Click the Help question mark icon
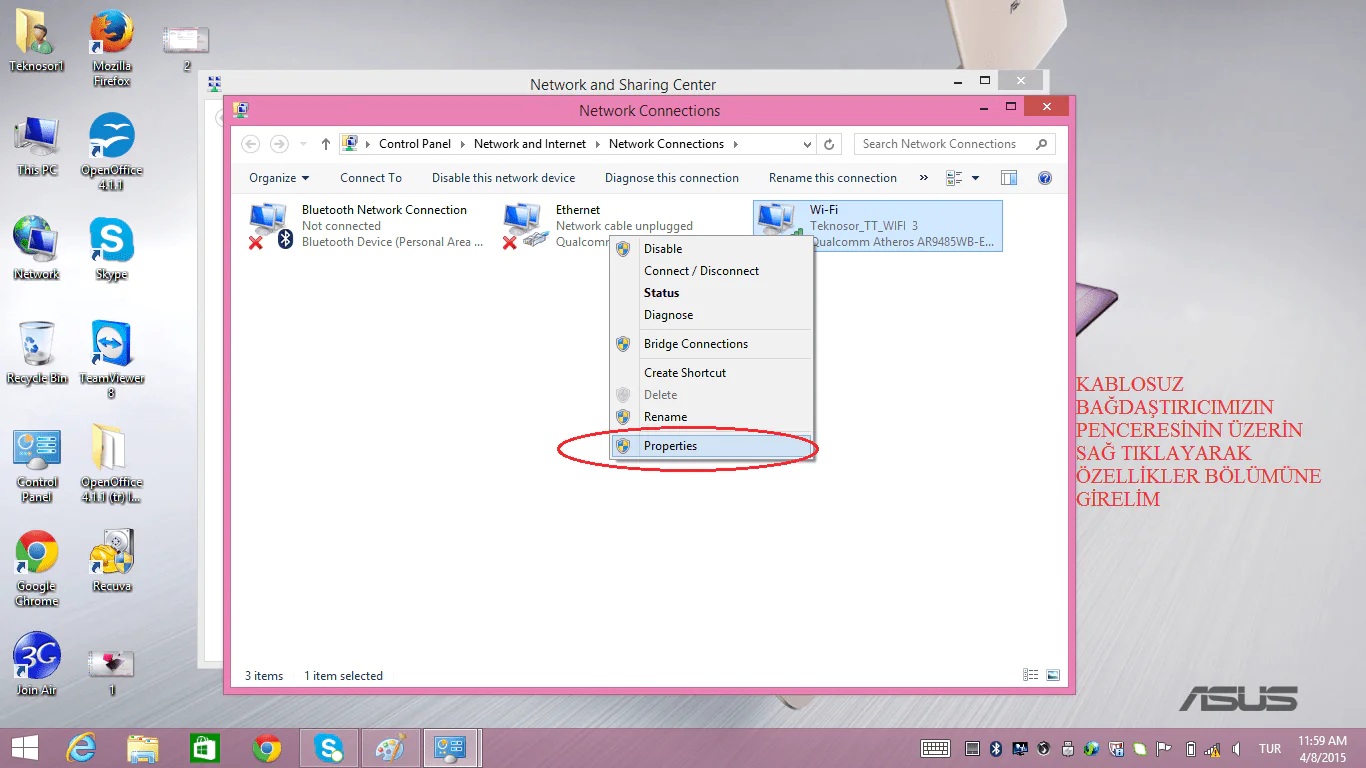The width and height of the screenshot is (1366, 768). (1045, 178)
